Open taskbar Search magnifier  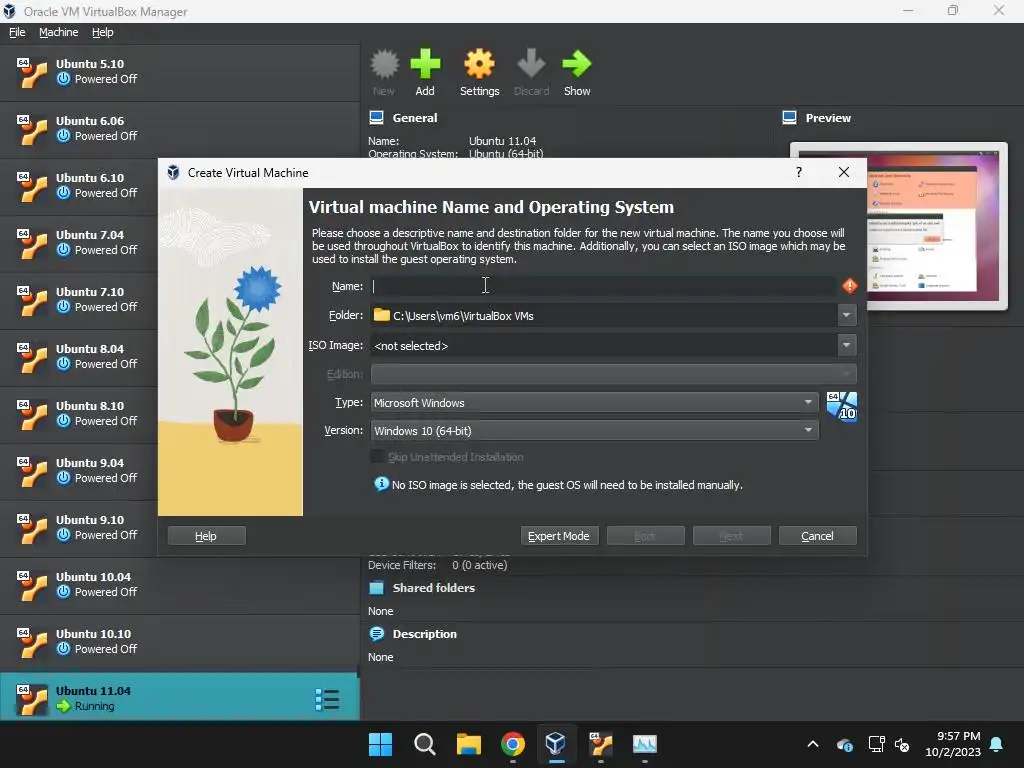coord(424,744)
